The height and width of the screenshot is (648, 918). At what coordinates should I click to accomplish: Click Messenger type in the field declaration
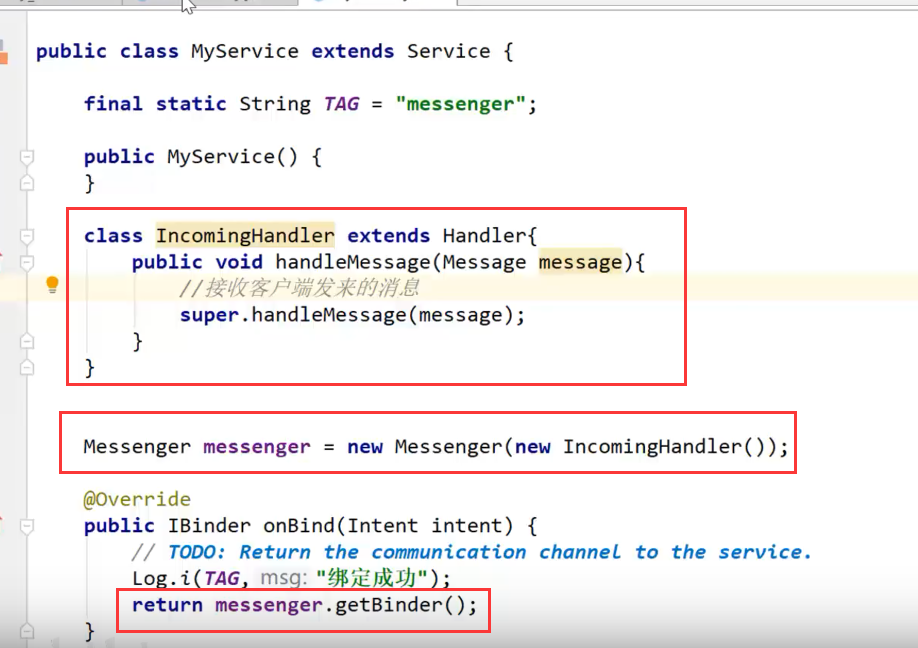(137, 447)
